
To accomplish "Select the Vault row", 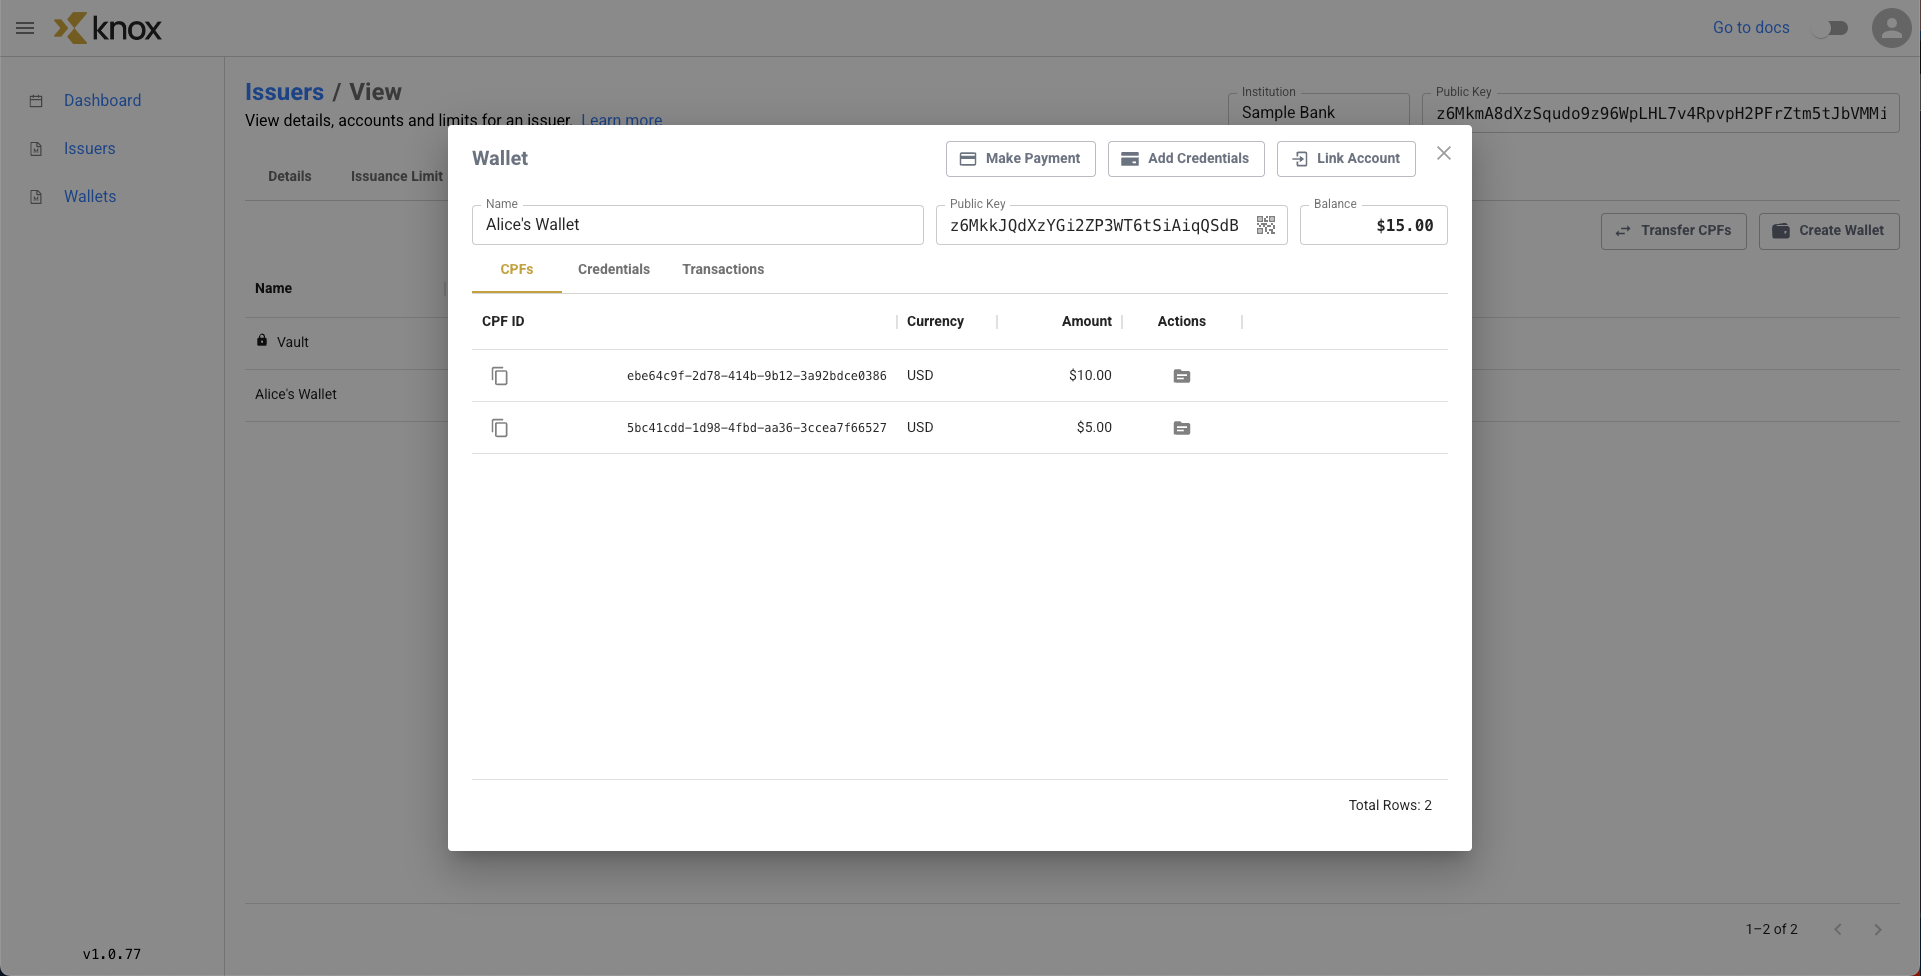I will 346,343.
